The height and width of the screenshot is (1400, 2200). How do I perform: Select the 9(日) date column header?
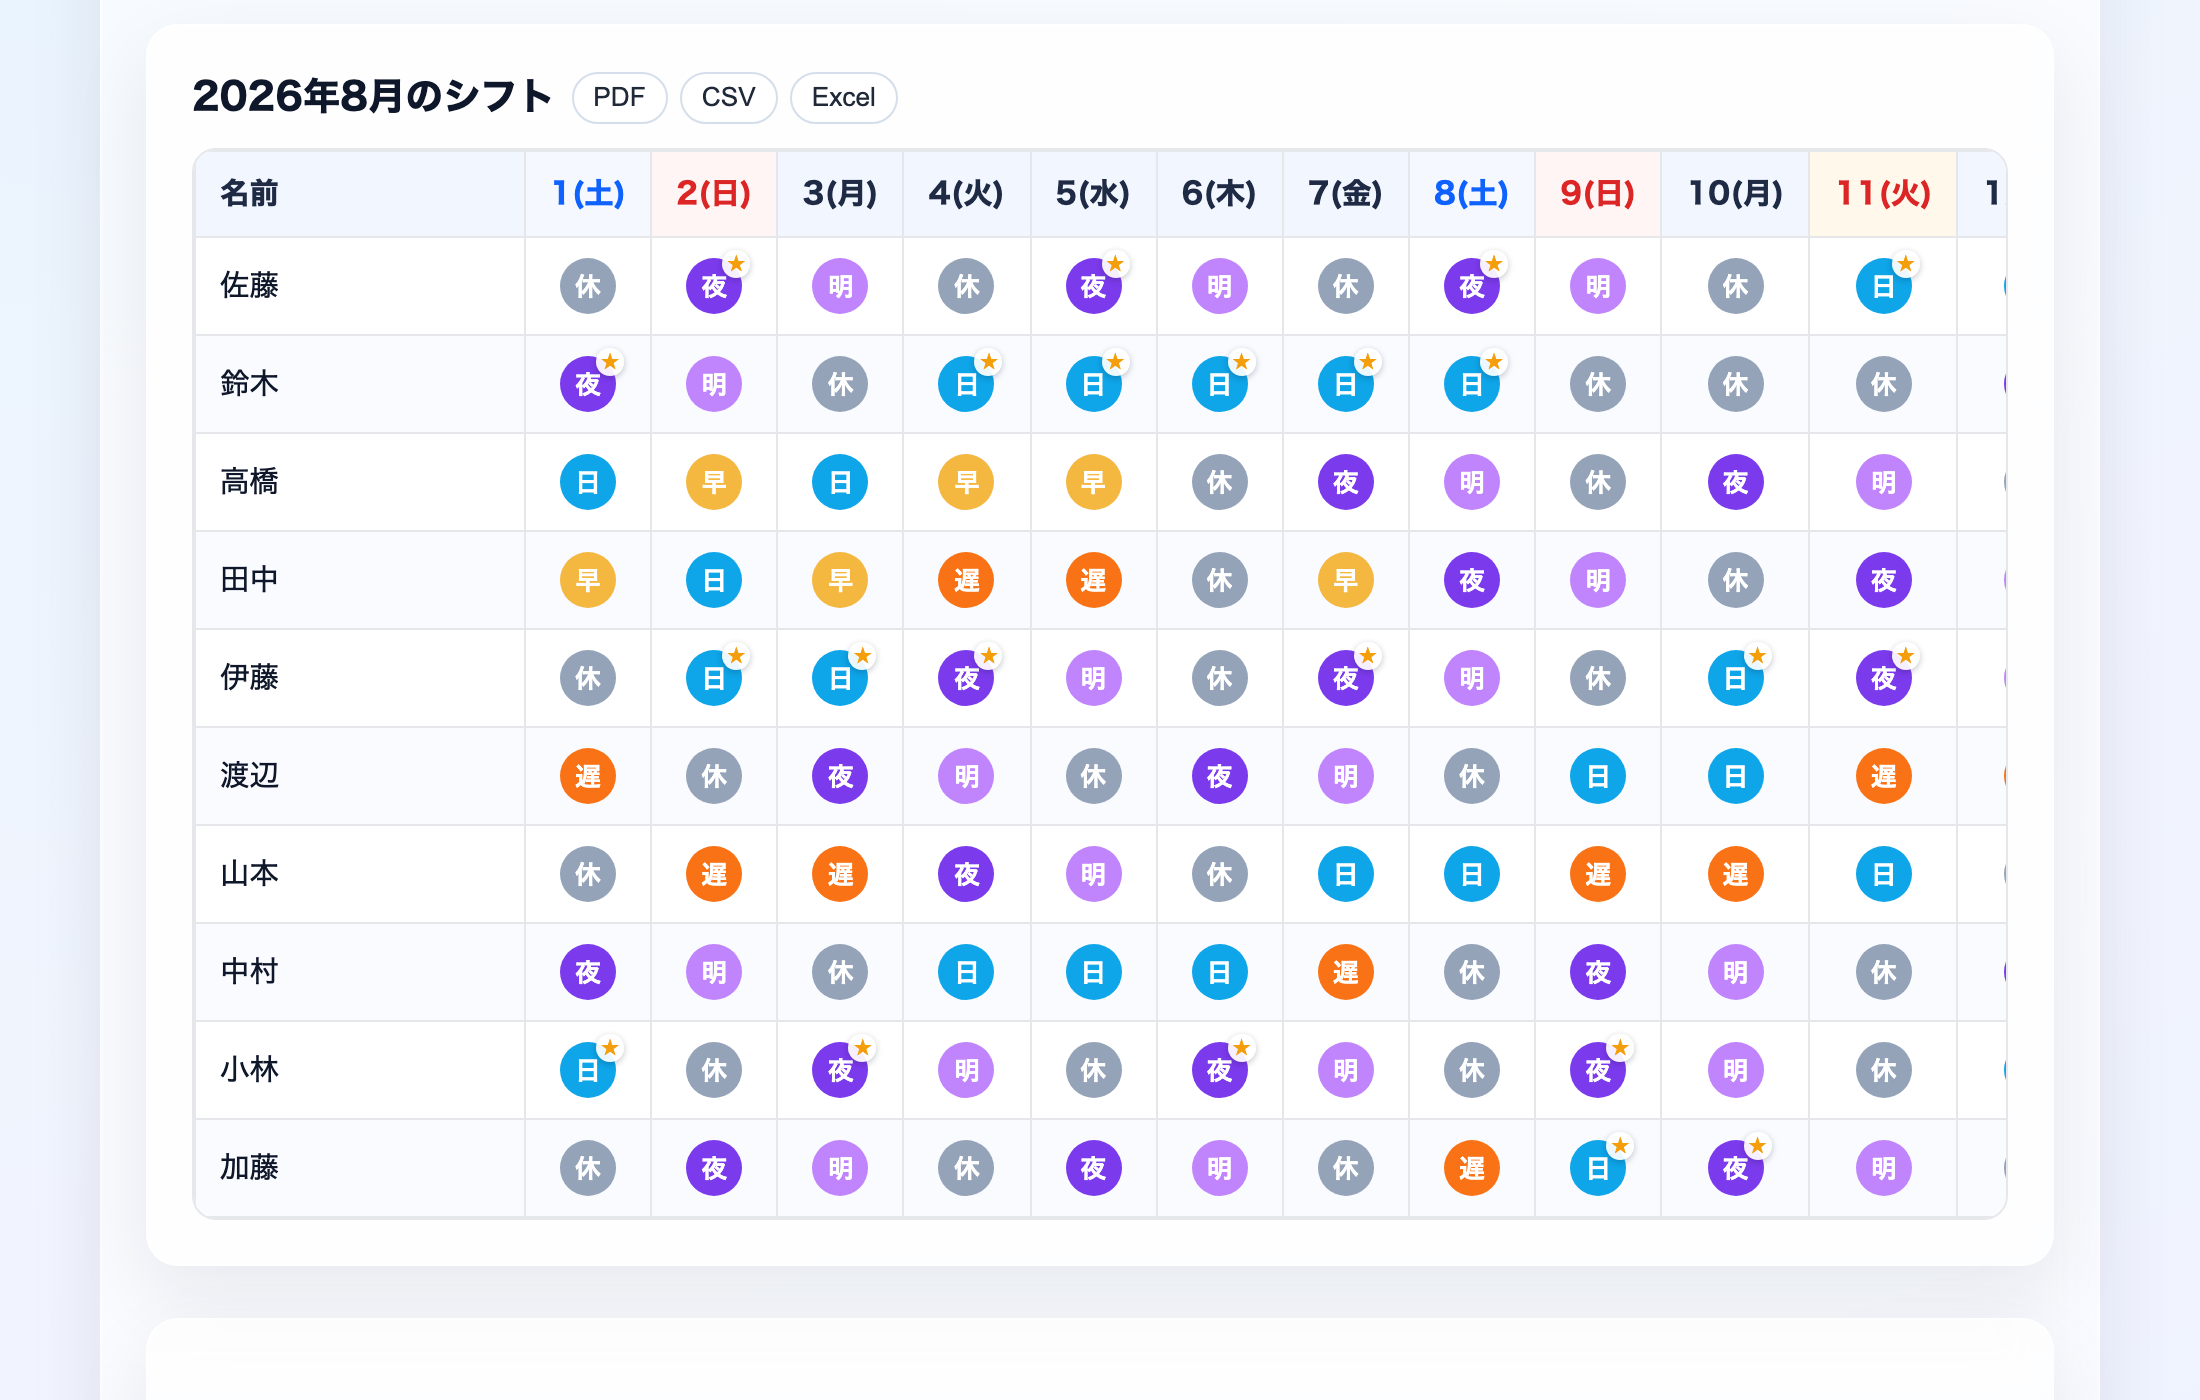coord(1597,193)
